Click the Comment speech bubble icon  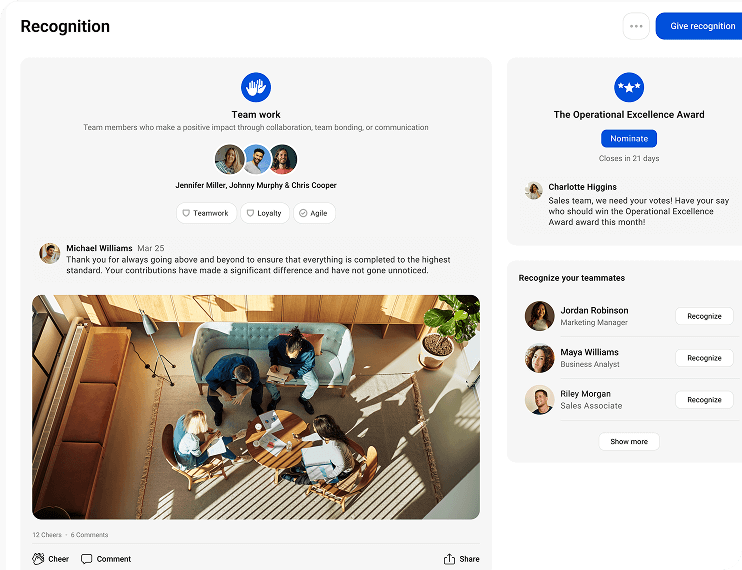tap(87, 559)
